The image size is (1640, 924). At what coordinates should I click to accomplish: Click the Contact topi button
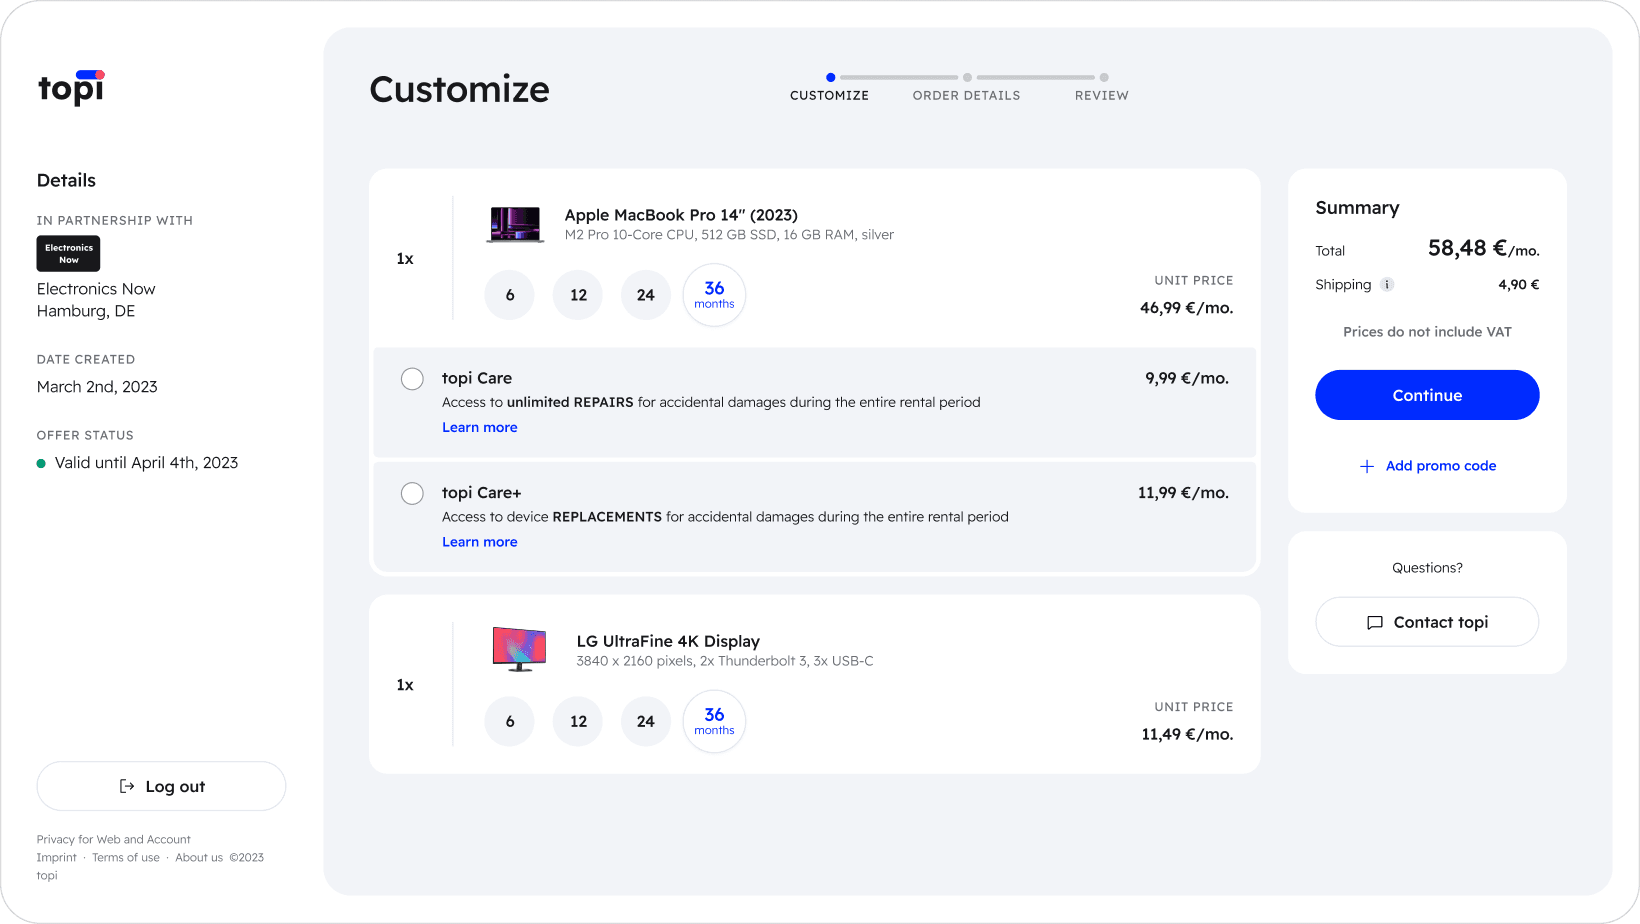point(1427,622)
